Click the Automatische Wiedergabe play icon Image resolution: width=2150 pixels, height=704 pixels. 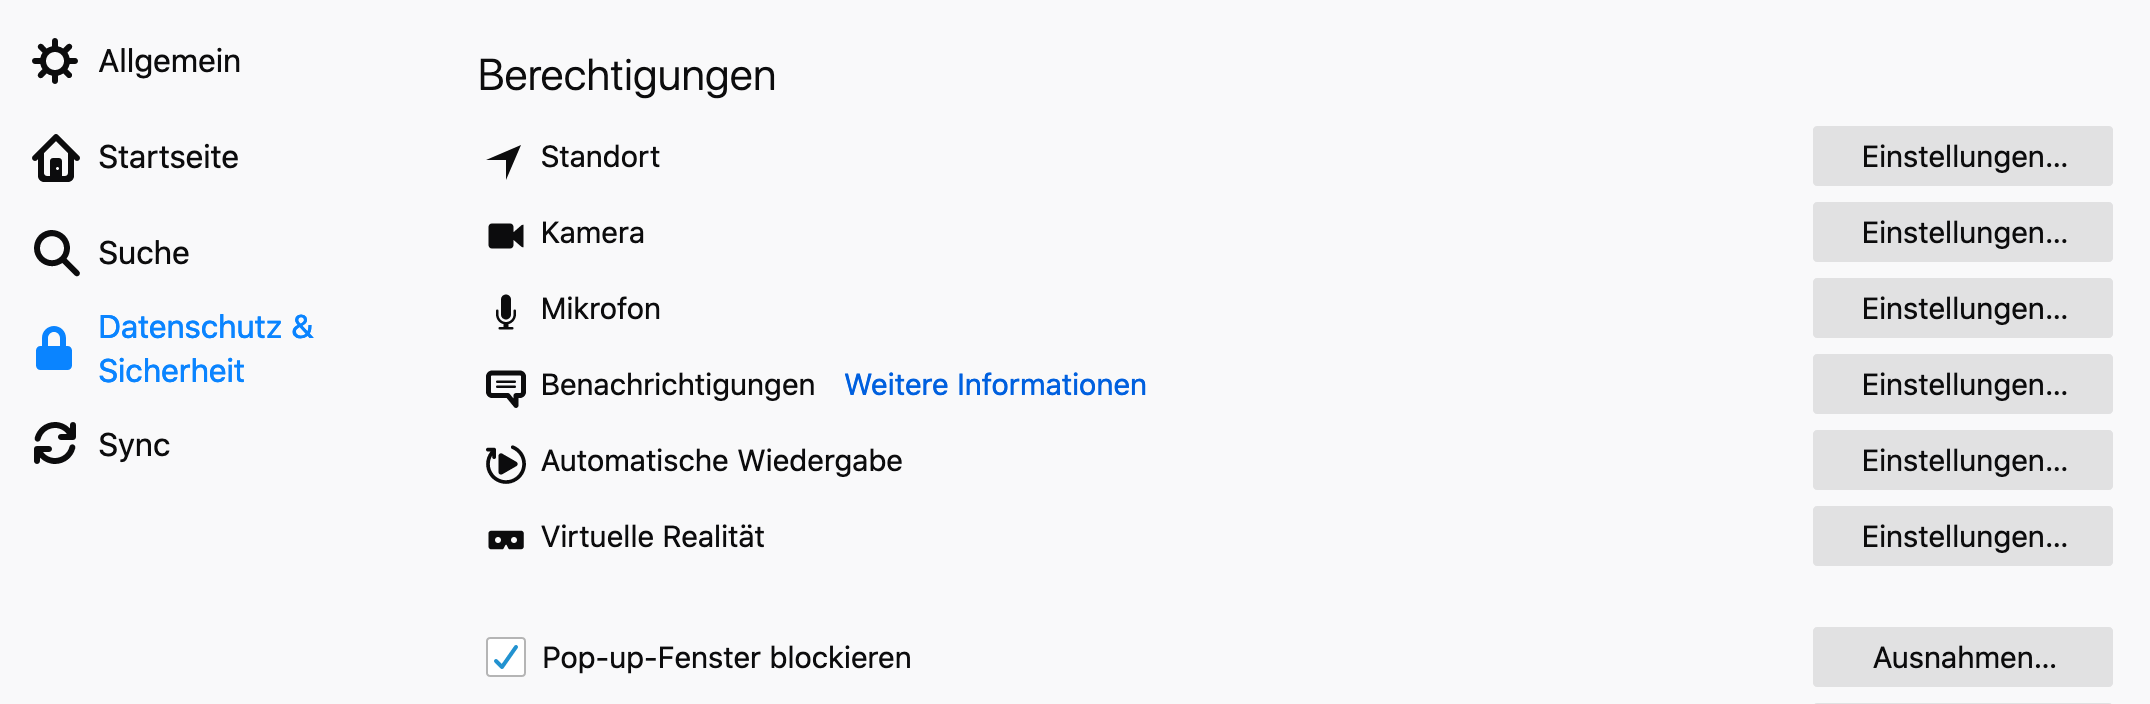[506, 463]
